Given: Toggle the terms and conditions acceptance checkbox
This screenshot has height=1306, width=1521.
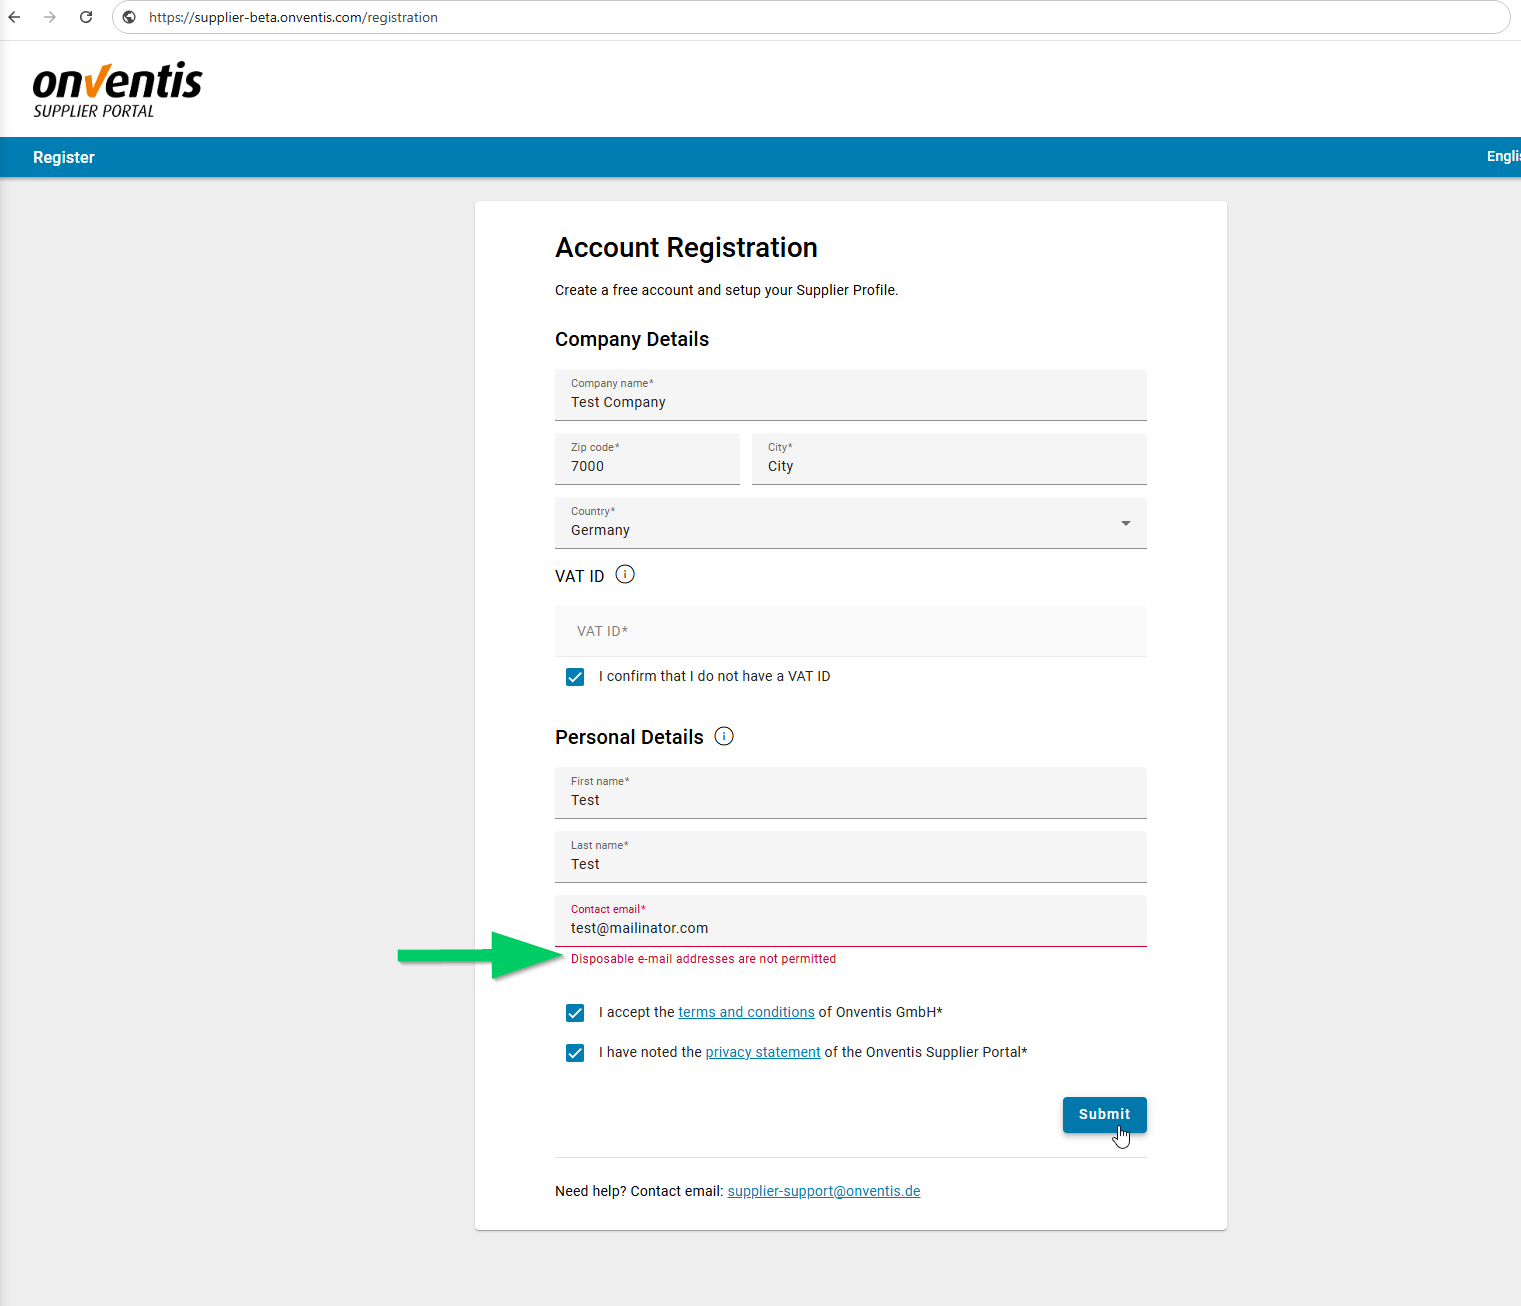Looking at the screenshot, I should (x=575, y=1013).
